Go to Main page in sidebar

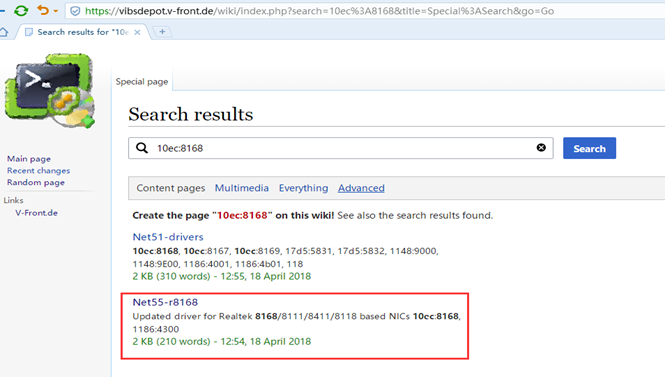tap(29, 159)
